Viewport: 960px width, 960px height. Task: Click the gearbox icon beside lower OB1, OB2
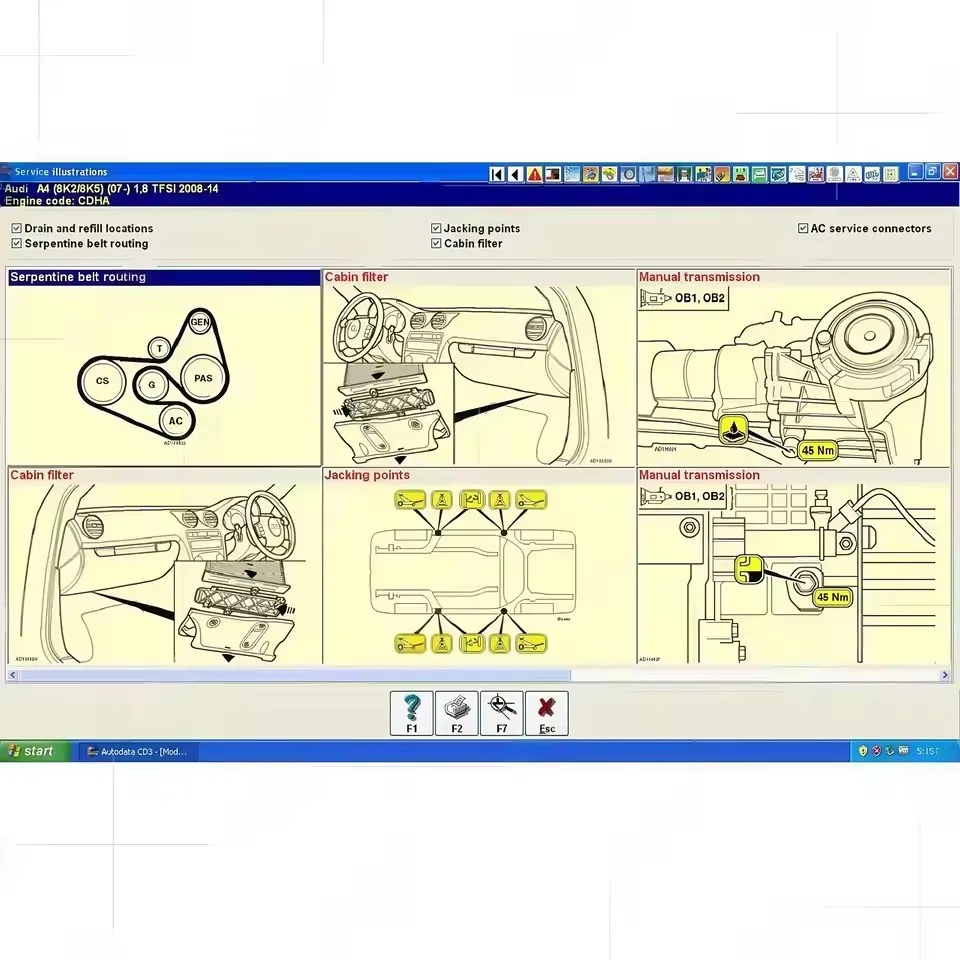(x=656, y=496)
